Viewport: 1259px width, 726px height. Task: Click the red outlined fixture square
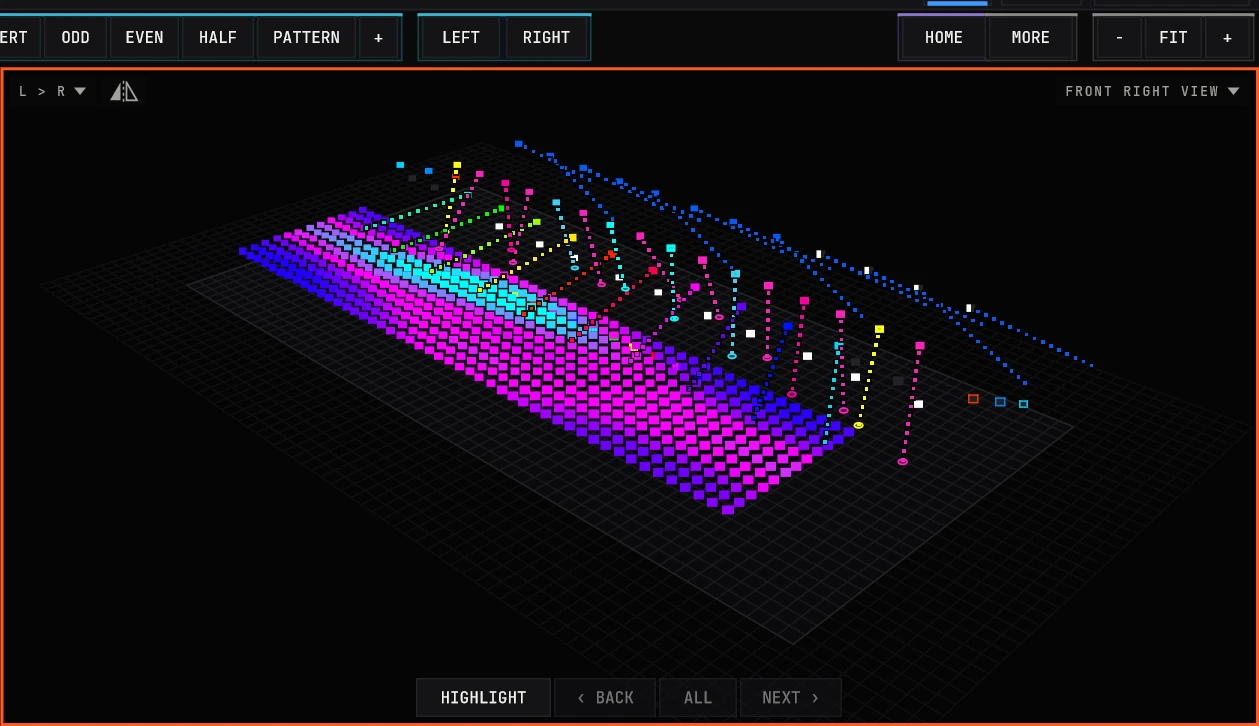pyautogui.click(x=973, y=399)
